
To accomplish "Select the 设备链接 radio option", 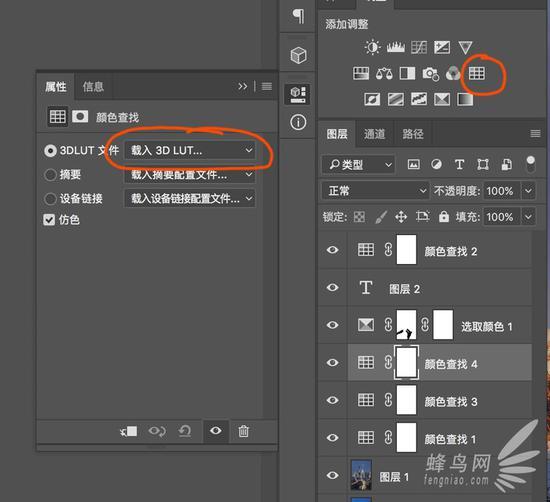I will pos(50,199).
